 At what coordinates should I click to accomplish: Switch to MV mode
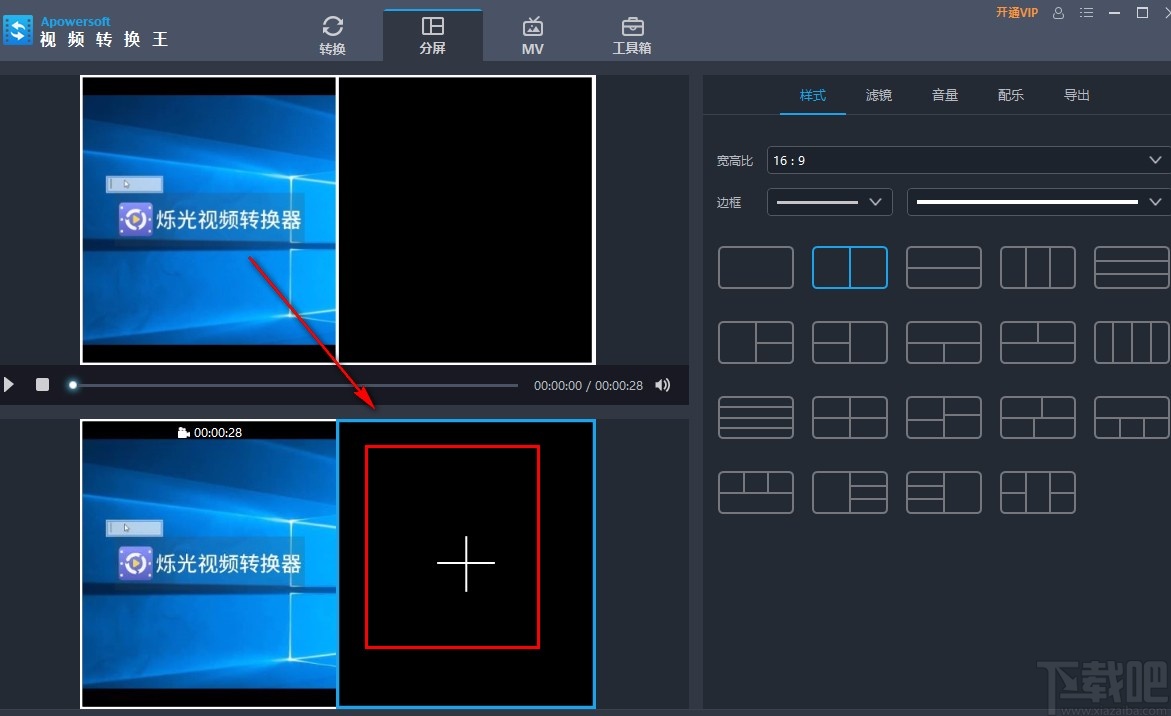click(x=532, y=33)
